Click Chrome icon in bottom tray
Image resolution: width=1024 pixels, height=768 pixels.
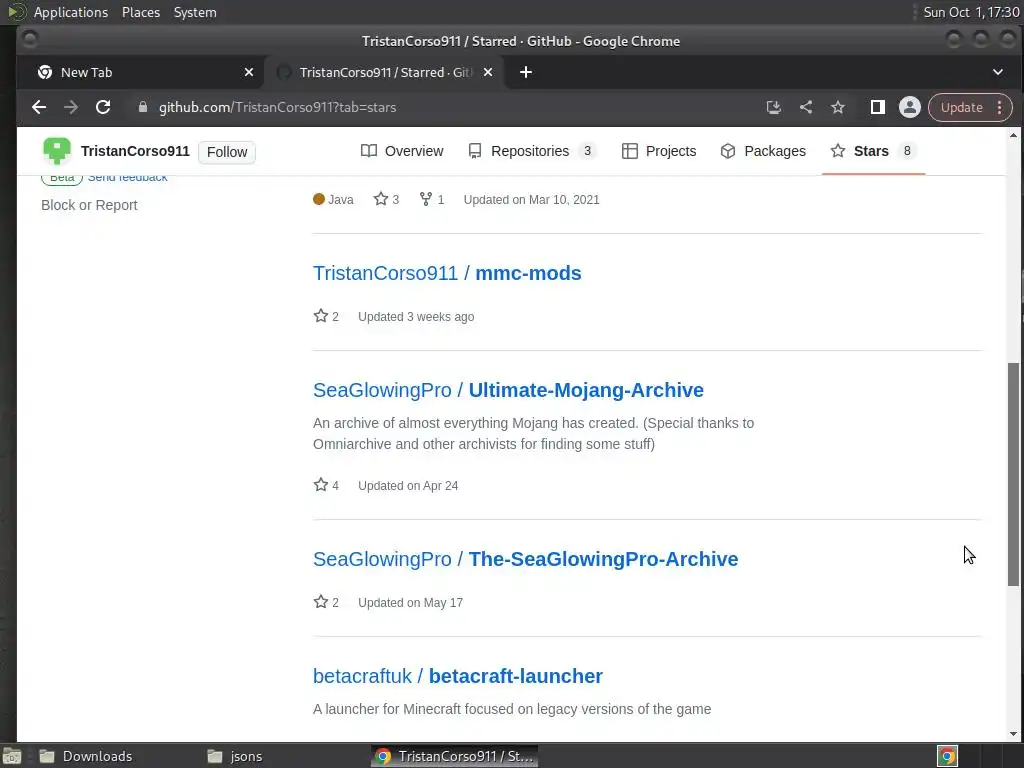pyautogui.click(x=947, y=756)
